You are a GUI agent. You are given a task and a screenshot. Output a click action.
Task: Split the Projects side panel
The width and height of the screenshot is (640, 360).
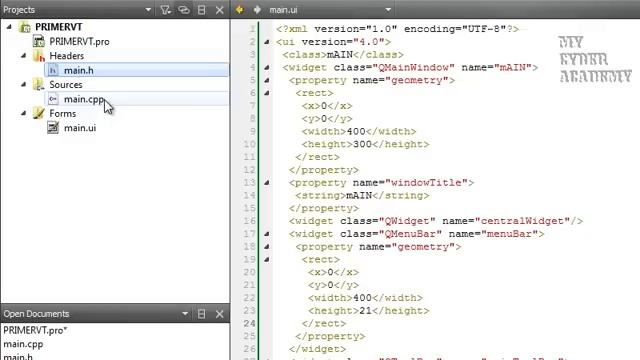click(202, 10)
